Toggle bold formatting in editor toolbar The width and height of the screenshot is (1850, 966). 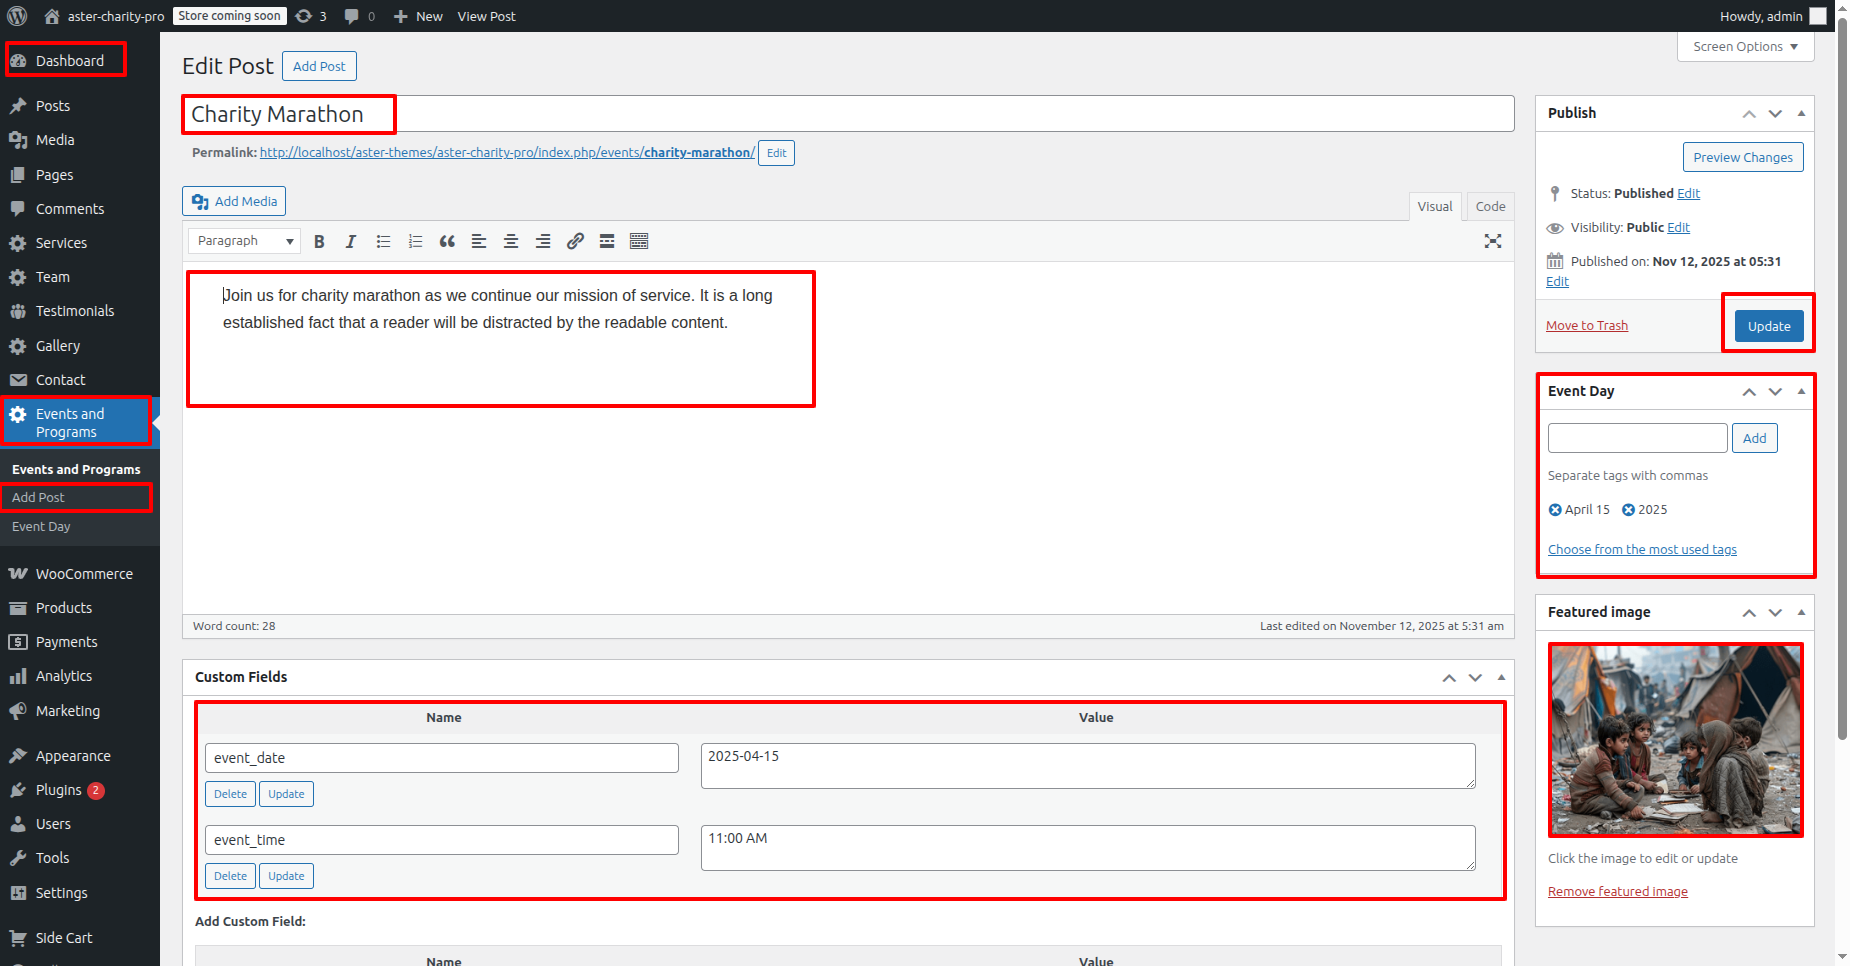319,241
